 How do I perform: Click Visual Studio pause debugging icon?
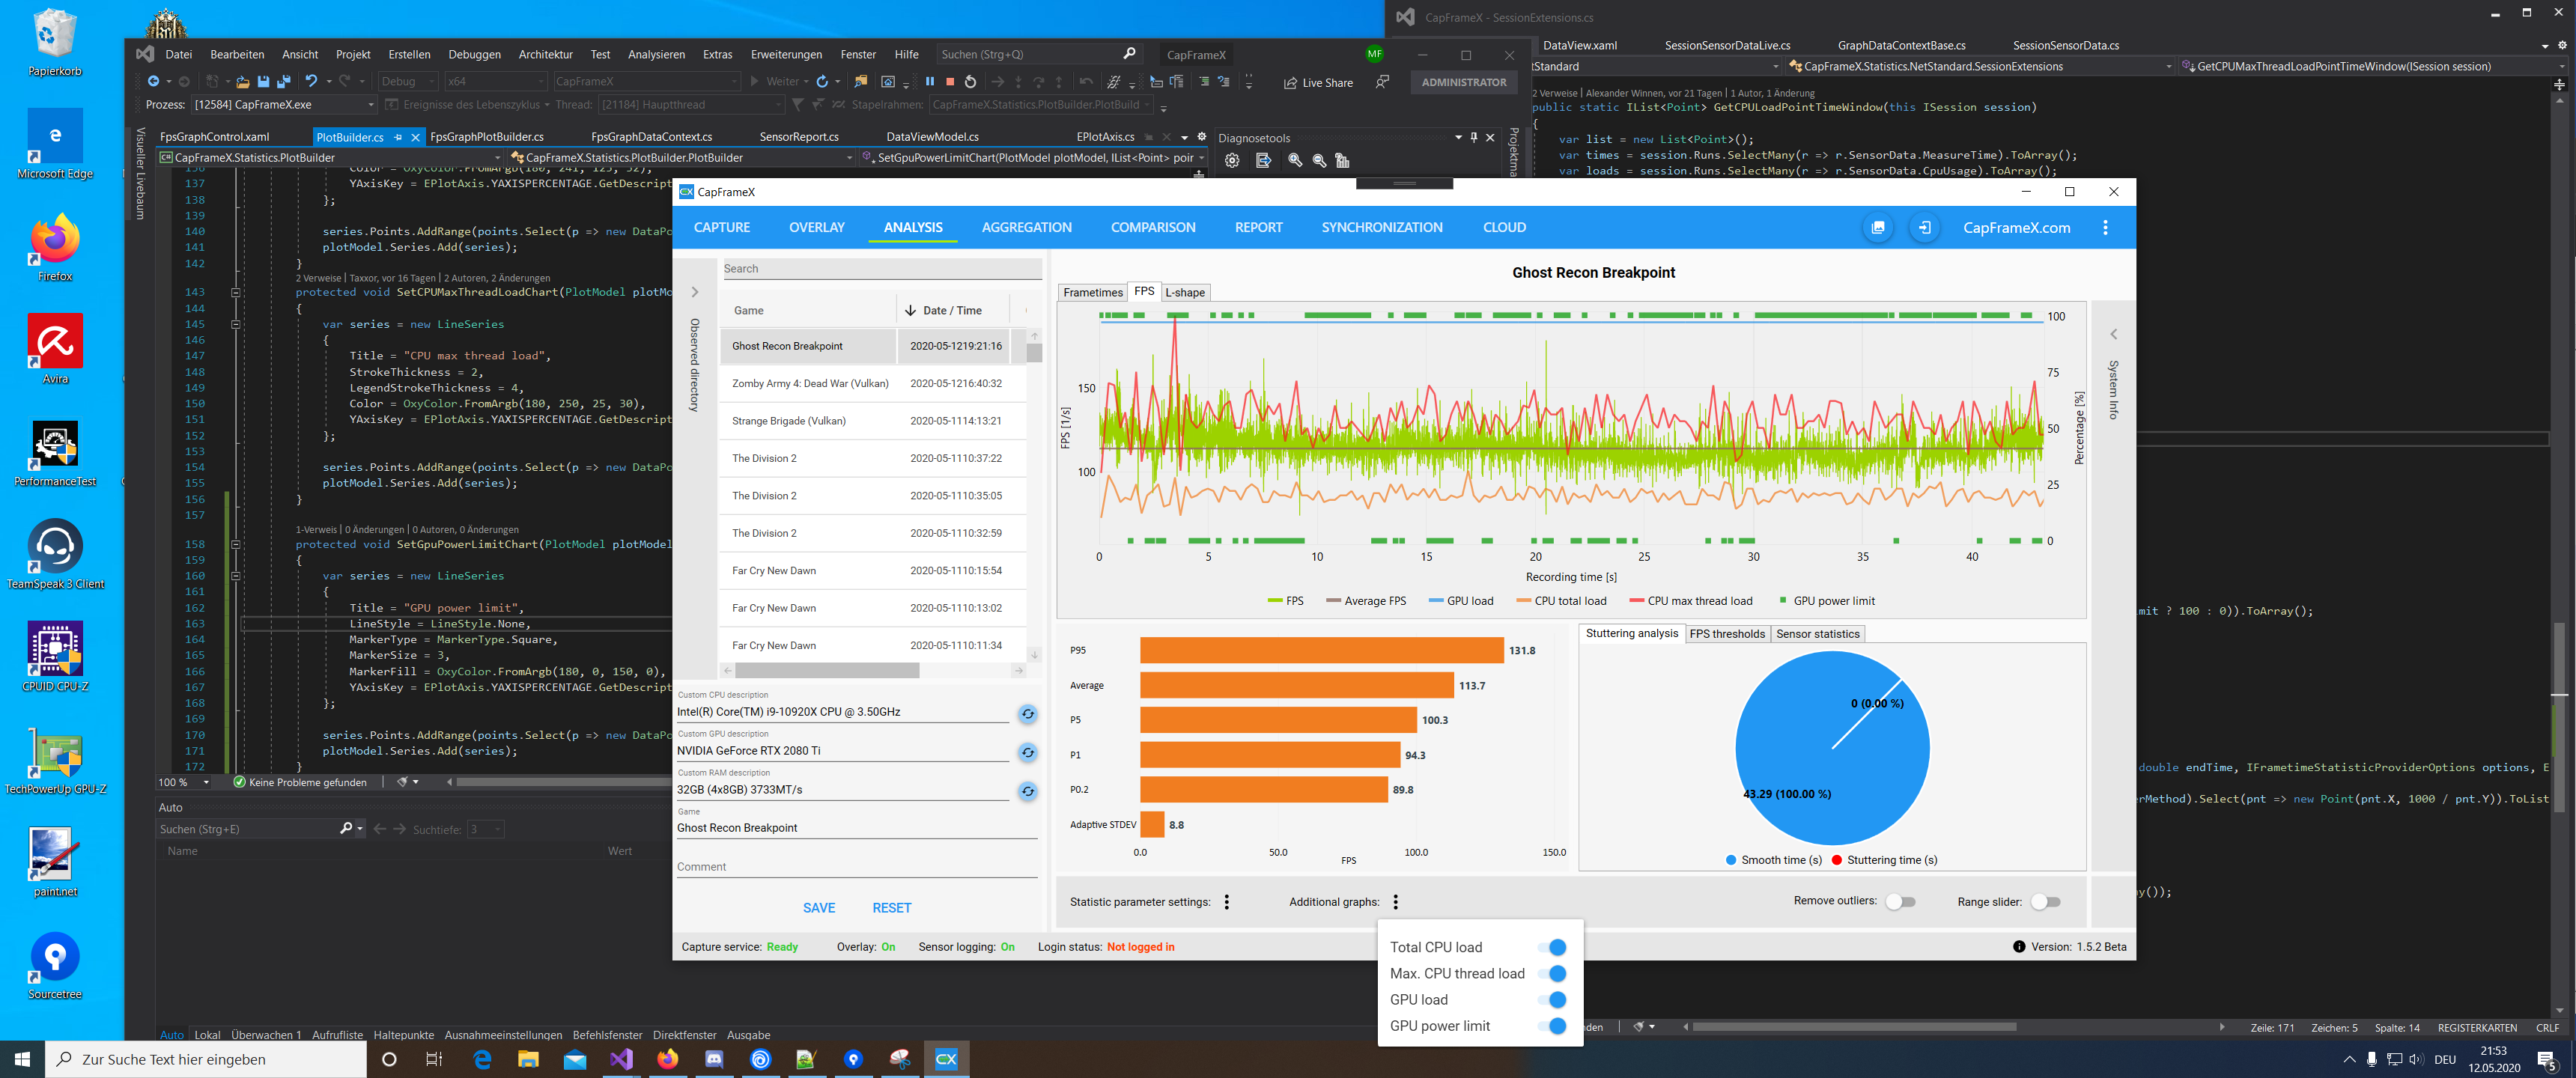[929, 82]
